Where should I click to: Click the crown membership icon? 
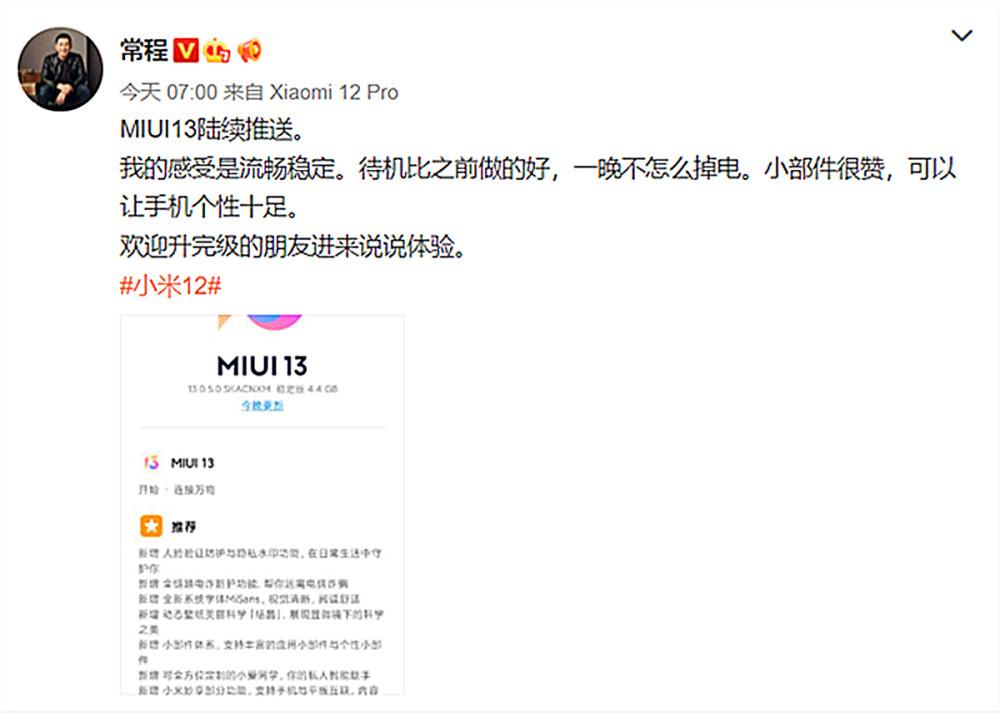tap(217, 50)
